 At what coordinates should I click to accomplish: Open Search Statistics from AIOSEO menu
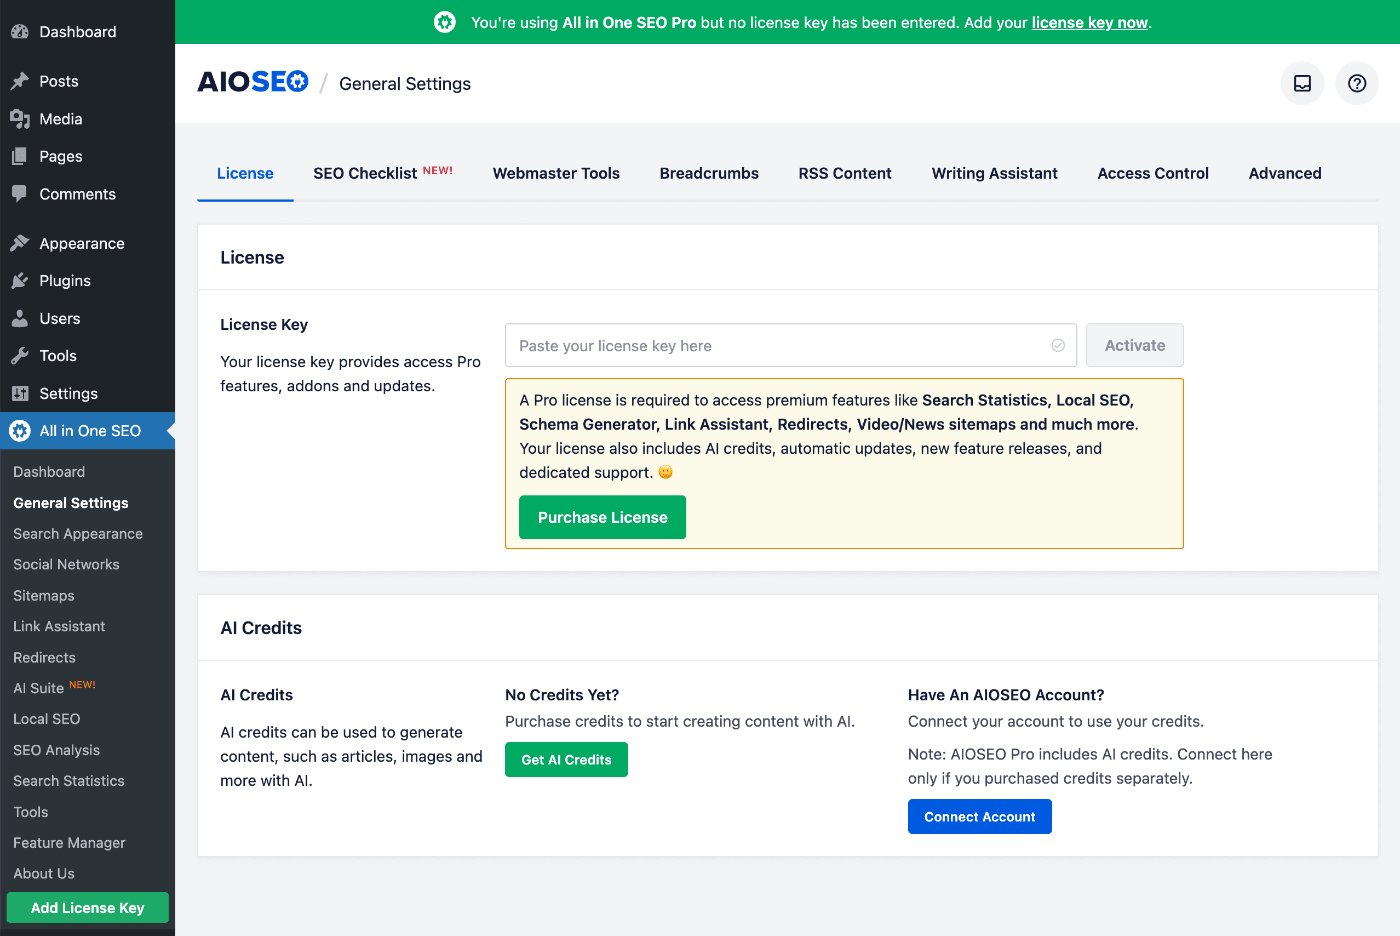pyautogui.click(x=69, y=781)
